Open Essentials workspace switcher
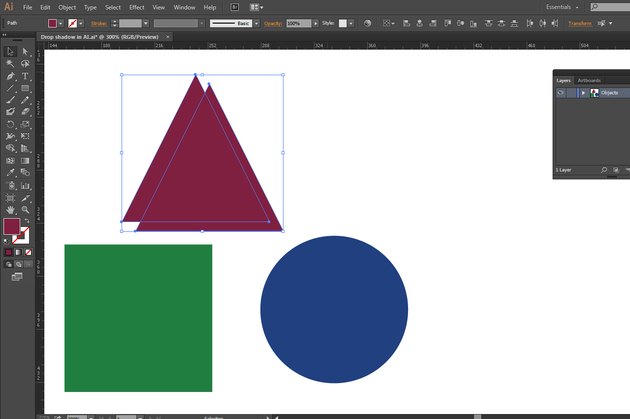The width and height of the screenshot is (630, 419). 562,7
